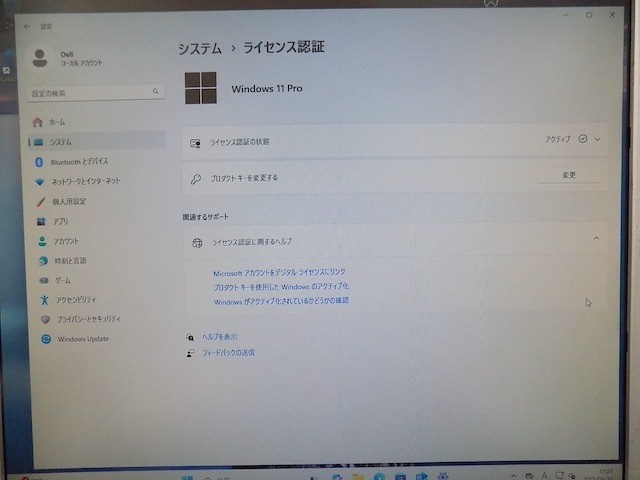640x480 pixels.
Task: Click the Dell user profile avatar
Action: point(40,58)
